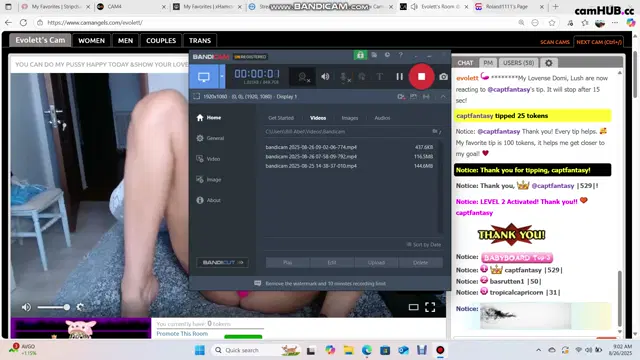Open a new browser tab with plus
Viewport: 640px width, 360px height.
pyautogui.click(x=555, y=7)
